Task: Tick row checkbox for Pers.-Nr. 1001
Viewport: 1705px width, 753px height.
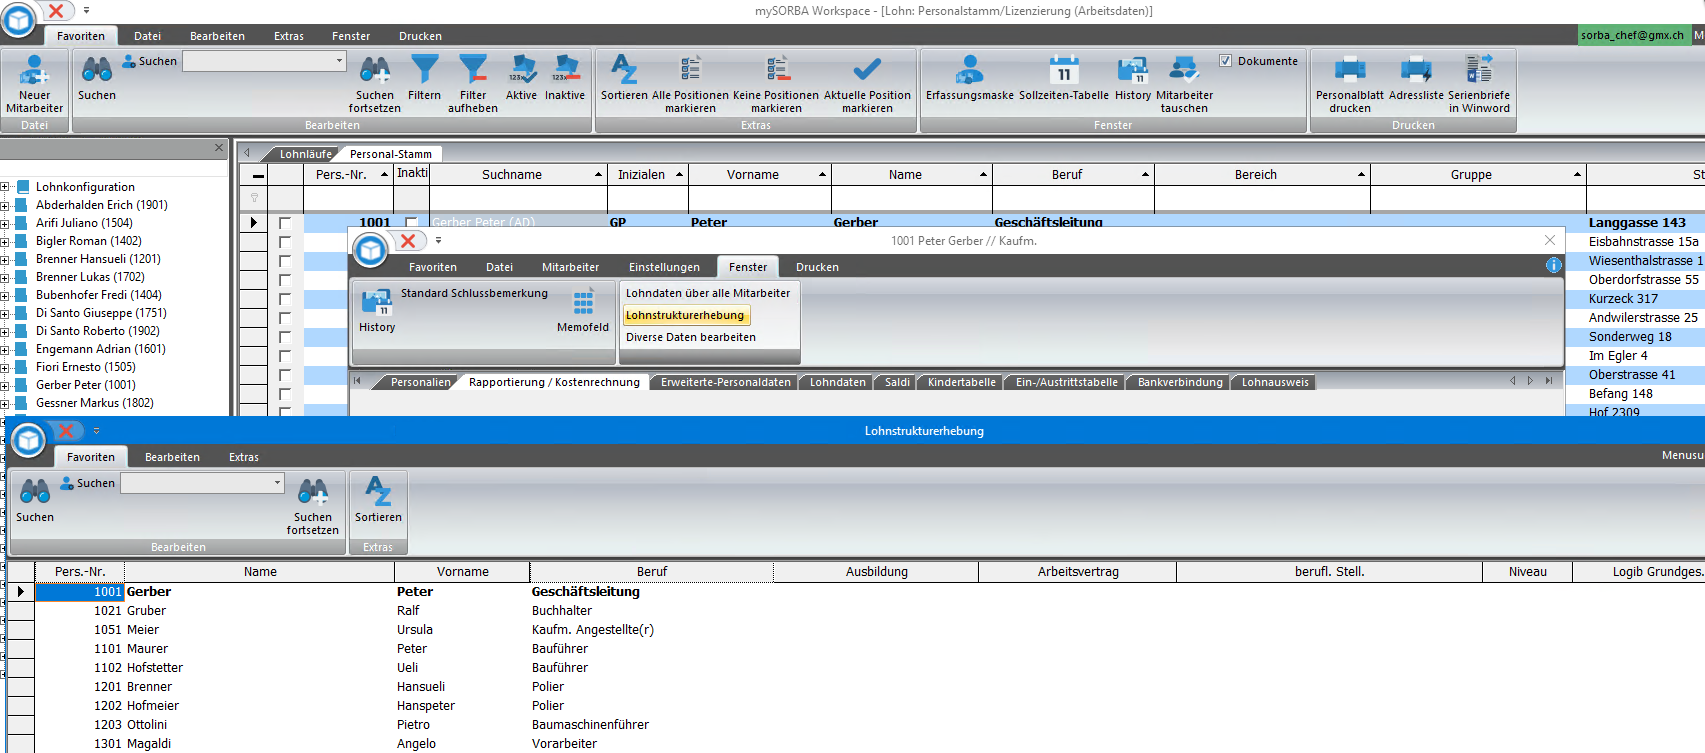Action: pyautogui.click(x=285, y=223)
